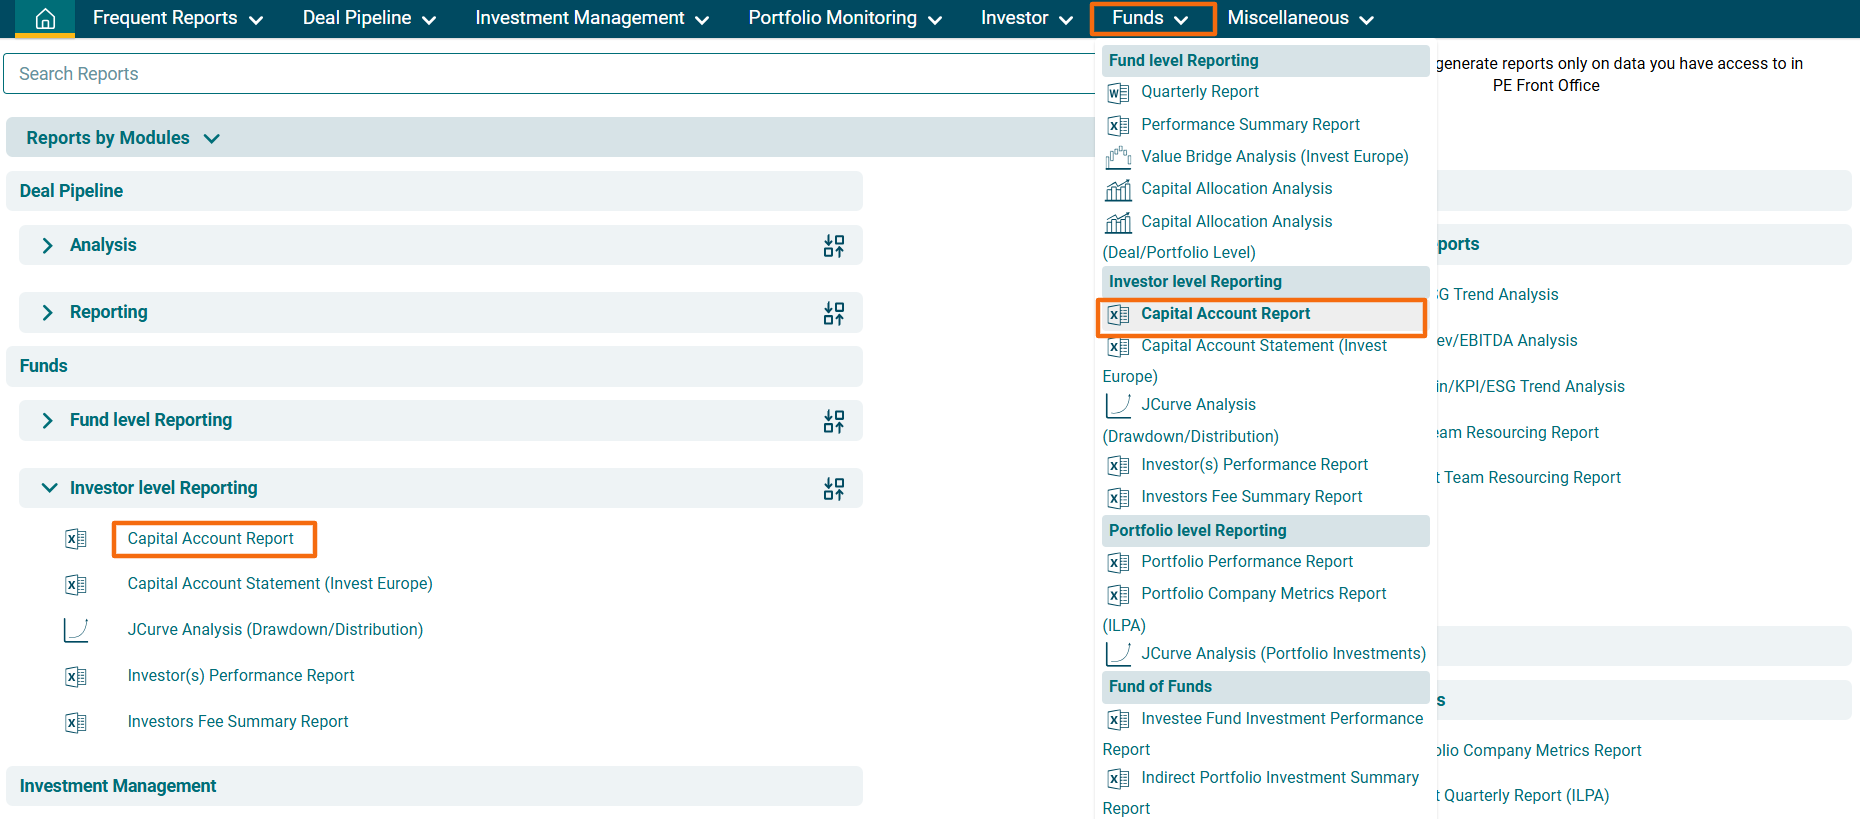This screenshot has height=819, width=1860.
Task: Click the sort icon in the Fund level Reporting row
Action: pos(833,421)
